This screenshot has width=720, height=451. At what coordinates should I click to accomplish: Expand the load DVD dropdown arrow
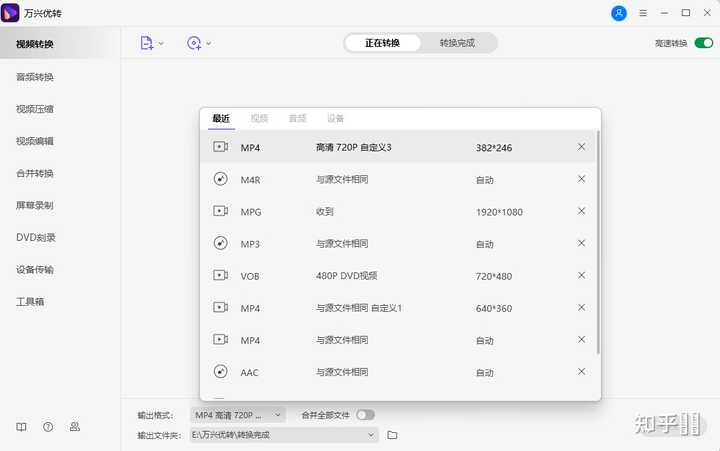[208, 44]
